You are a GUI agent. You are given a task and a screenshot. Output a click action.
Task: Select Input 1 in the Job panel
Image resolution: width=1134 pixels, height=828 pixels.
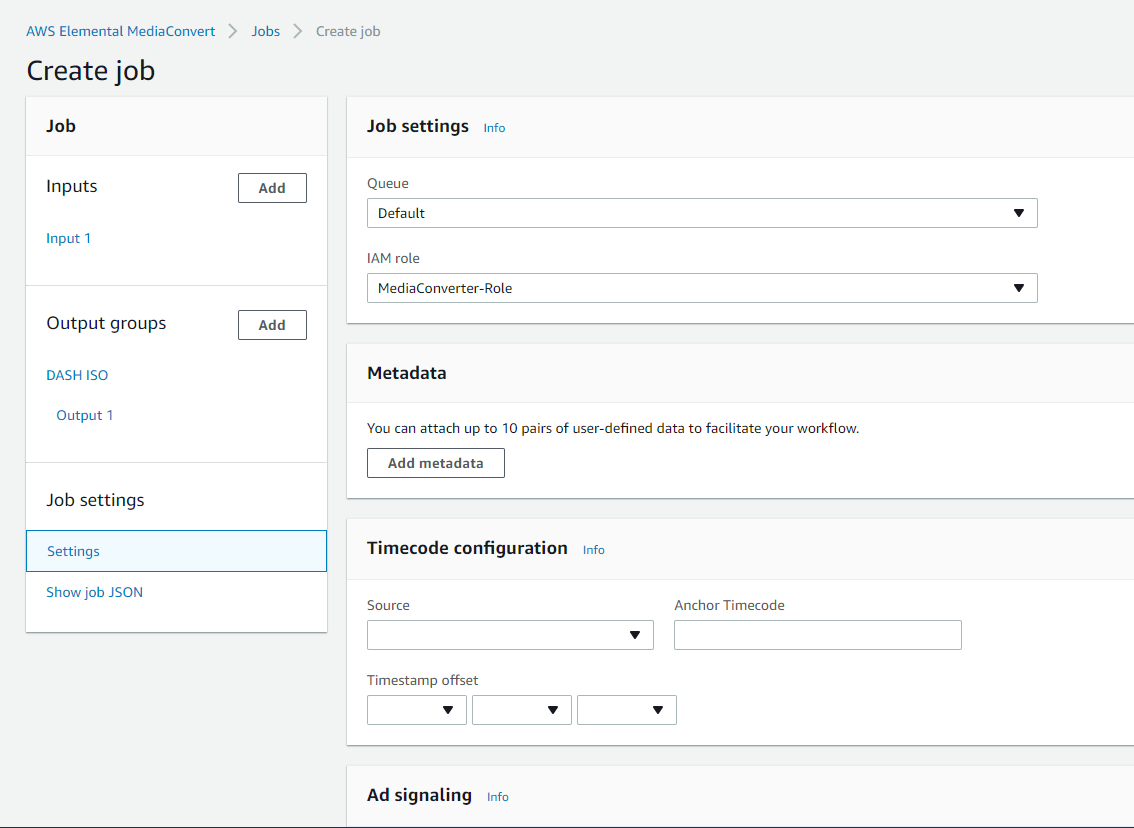[x=68, y=238]
